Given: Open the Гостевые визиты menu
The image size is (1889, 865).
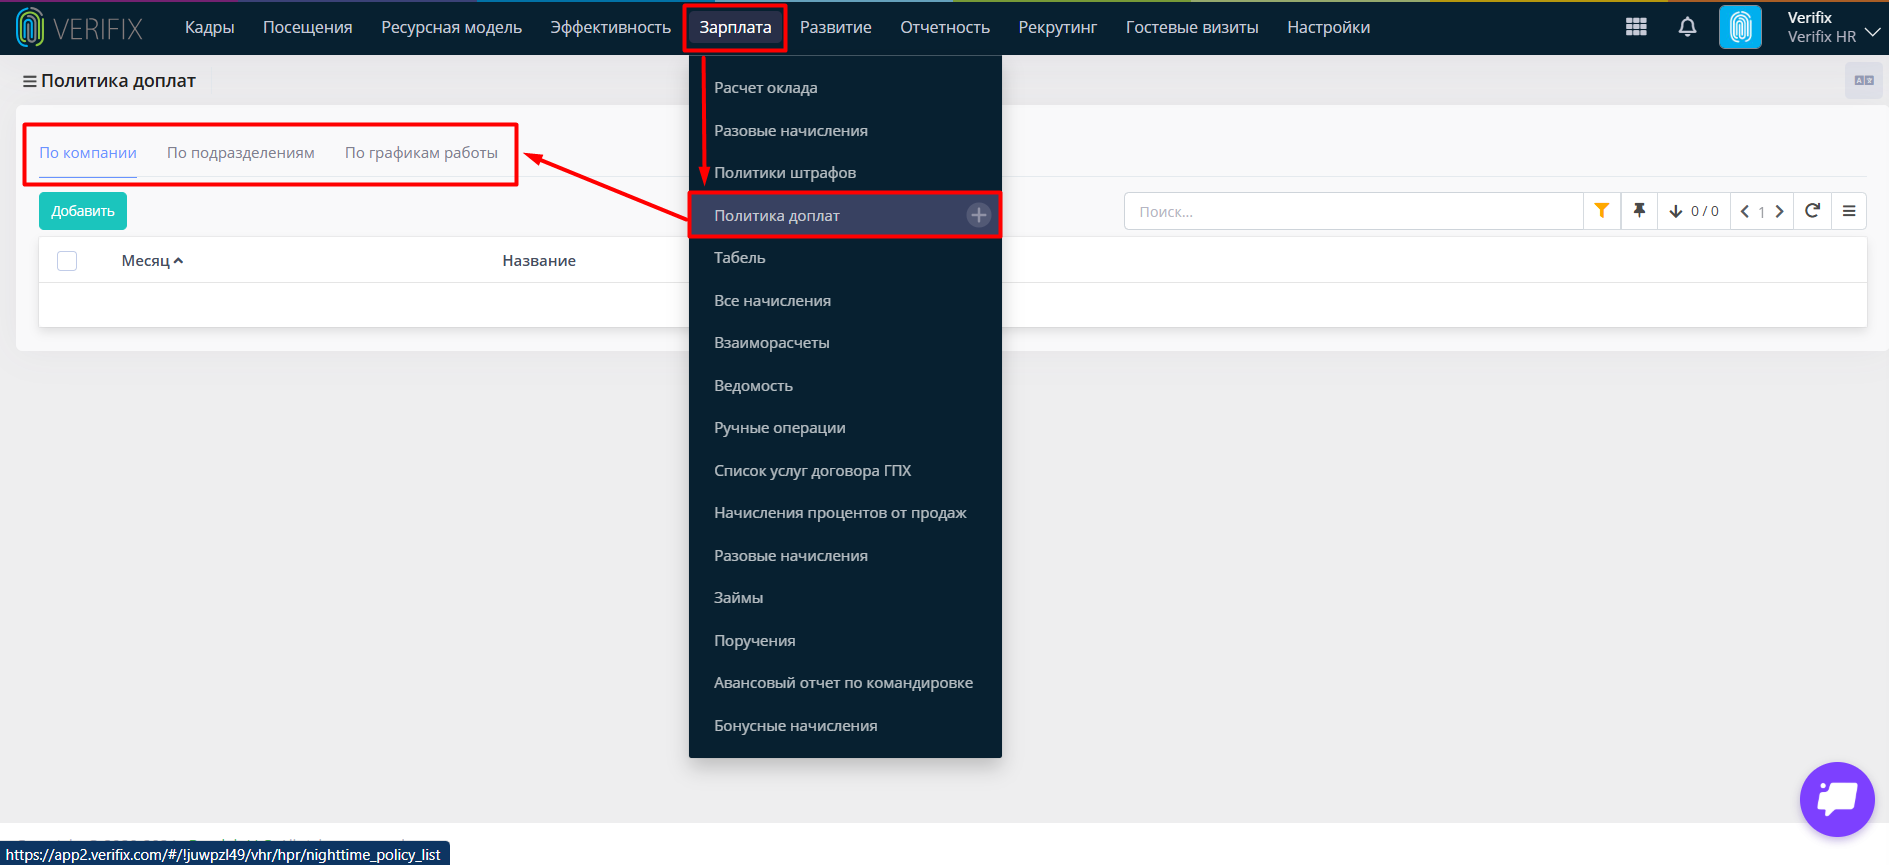Looking at the screenshot, I should pos(1192,27).
